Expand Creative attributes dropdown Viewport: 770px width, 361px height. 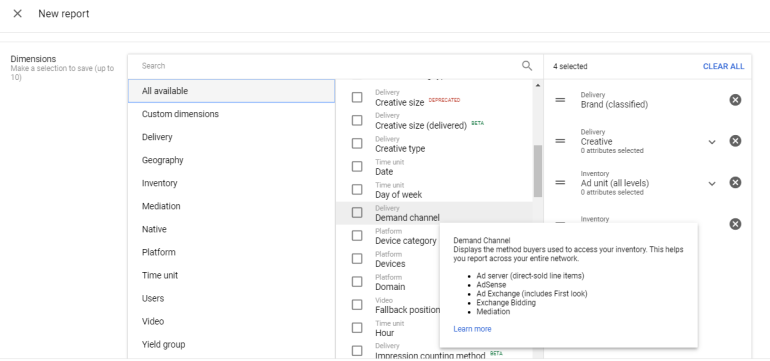coord(712,142)
